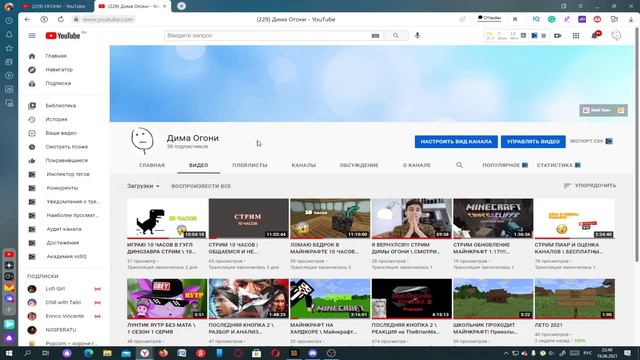Open Конкуренты in the sidebar

63,188
